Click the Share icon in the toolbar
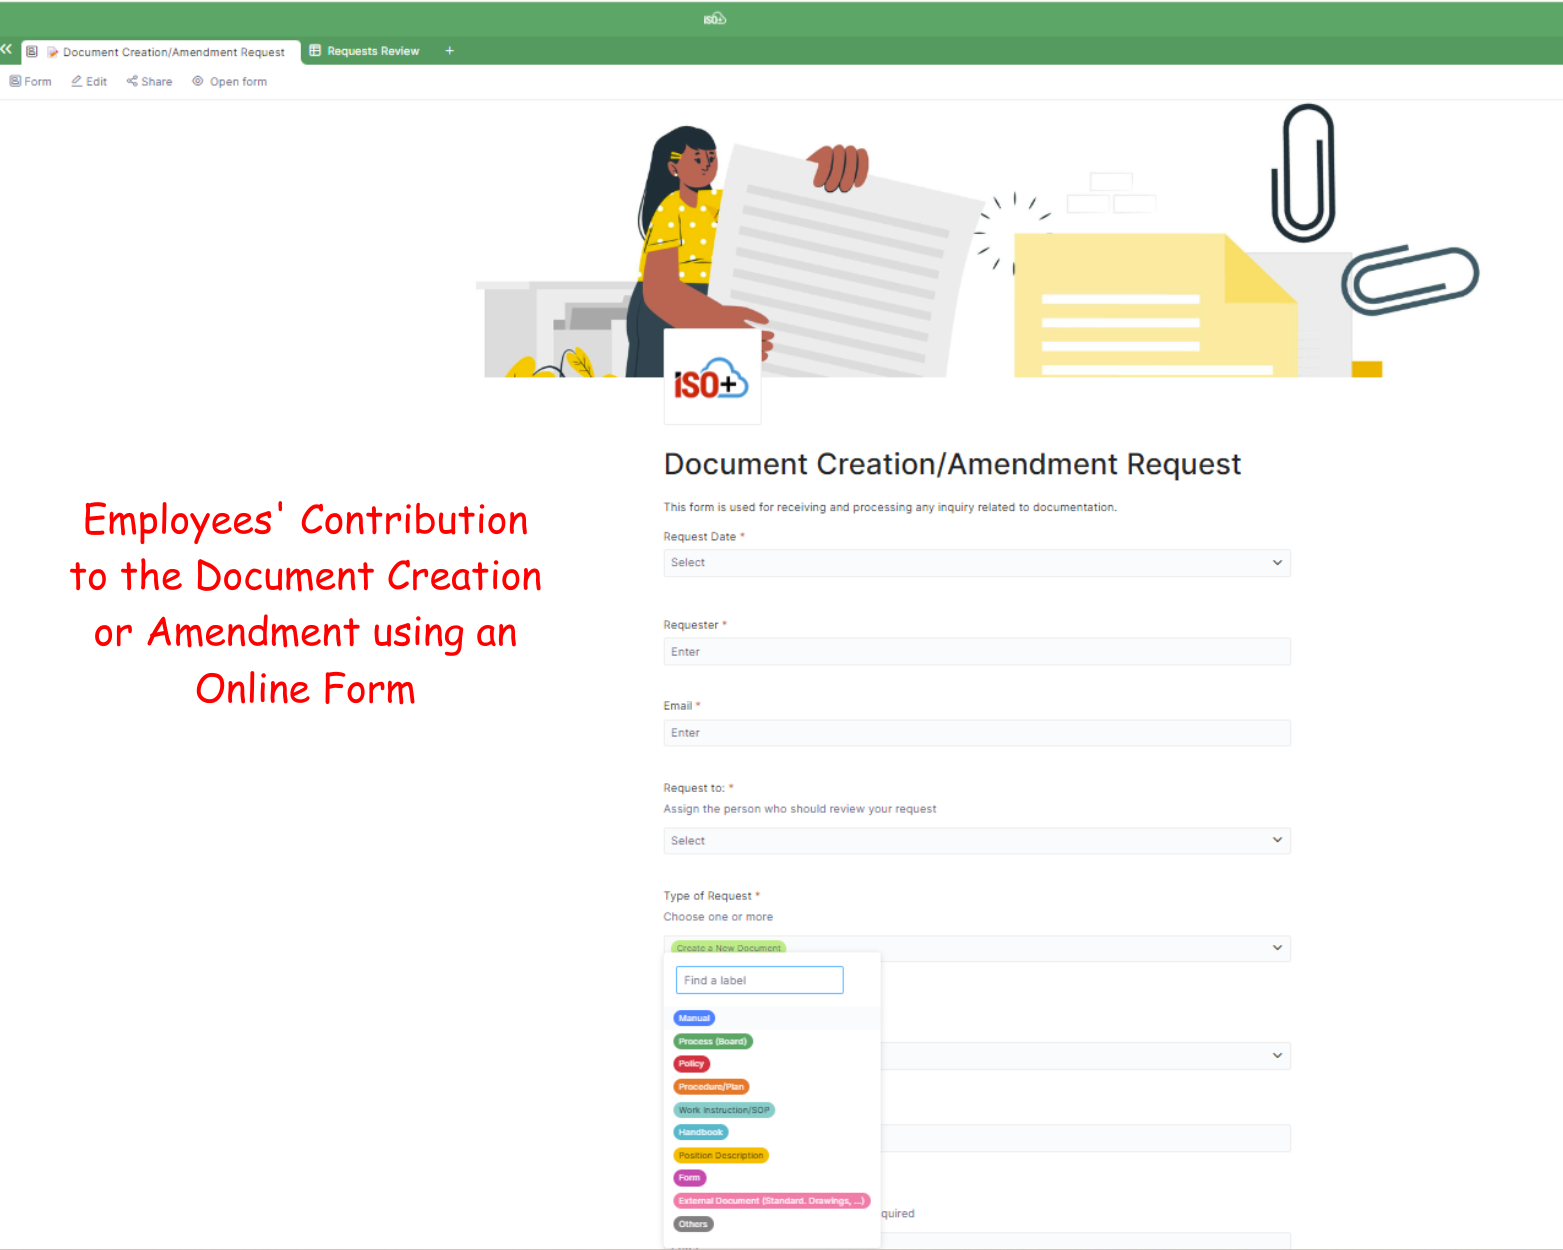 coord(132,82)
